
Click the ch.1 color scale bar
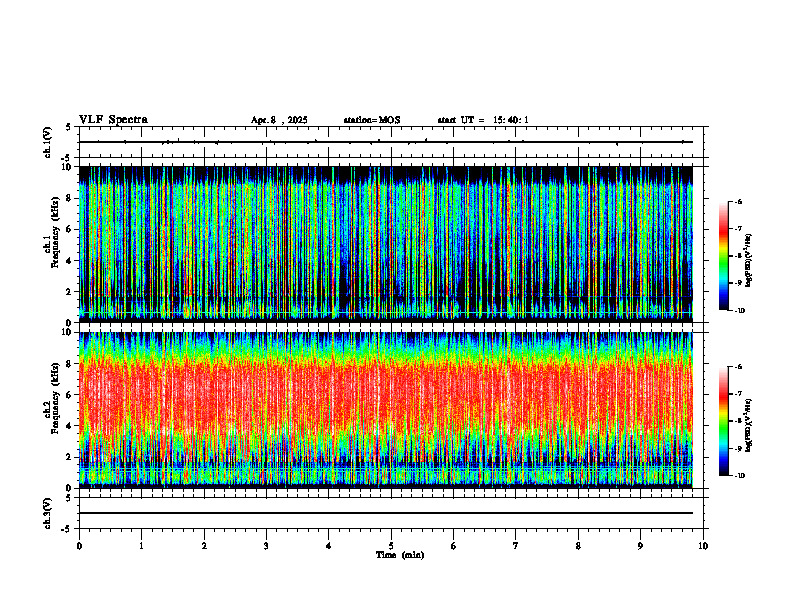pos(724,256)
